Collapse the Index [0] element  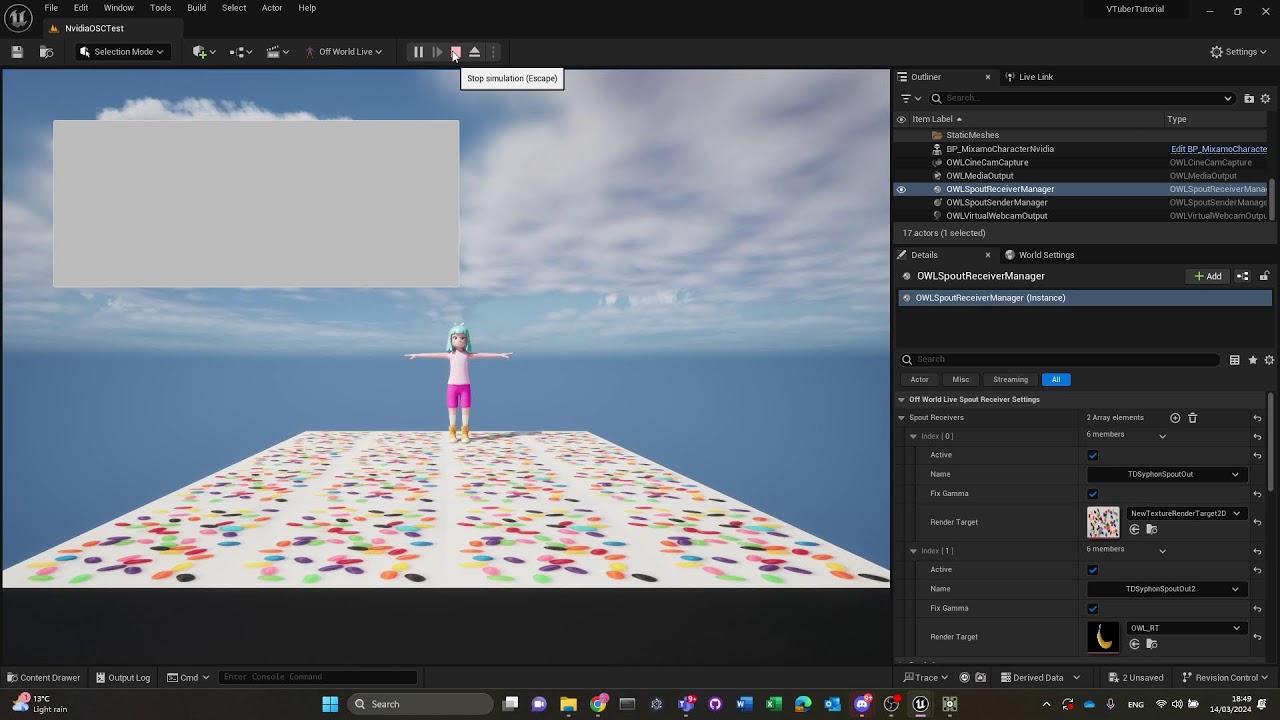(x=913, y=437)
